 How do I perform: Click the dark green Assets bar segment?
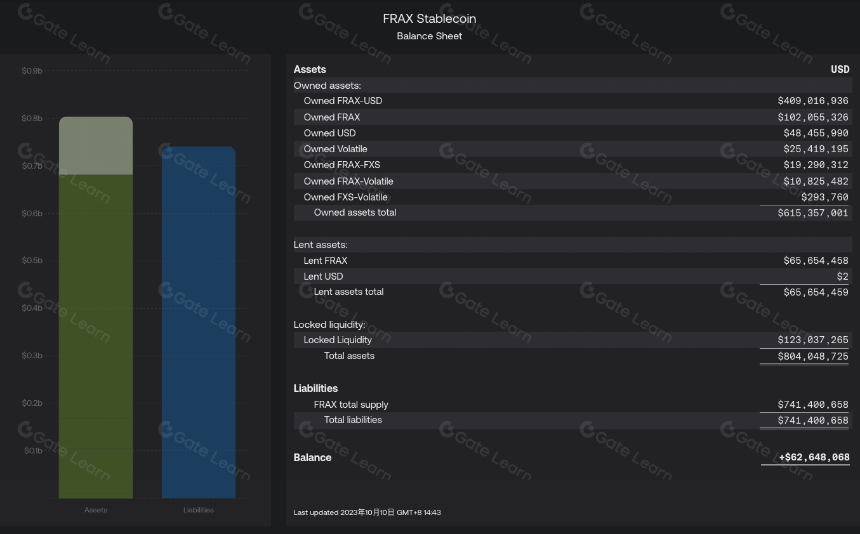96,337
